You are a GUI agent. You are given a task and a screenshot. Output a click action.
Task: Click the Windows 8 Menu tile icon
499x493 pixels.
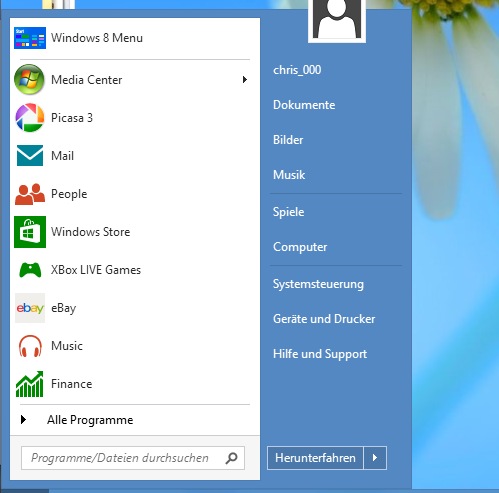pos(30,38)
